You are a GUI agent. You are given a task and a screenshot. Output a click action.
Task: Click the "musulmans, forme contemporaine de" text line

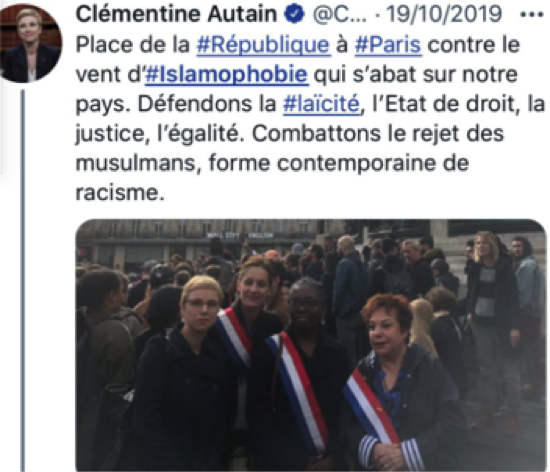pos(272,163)
